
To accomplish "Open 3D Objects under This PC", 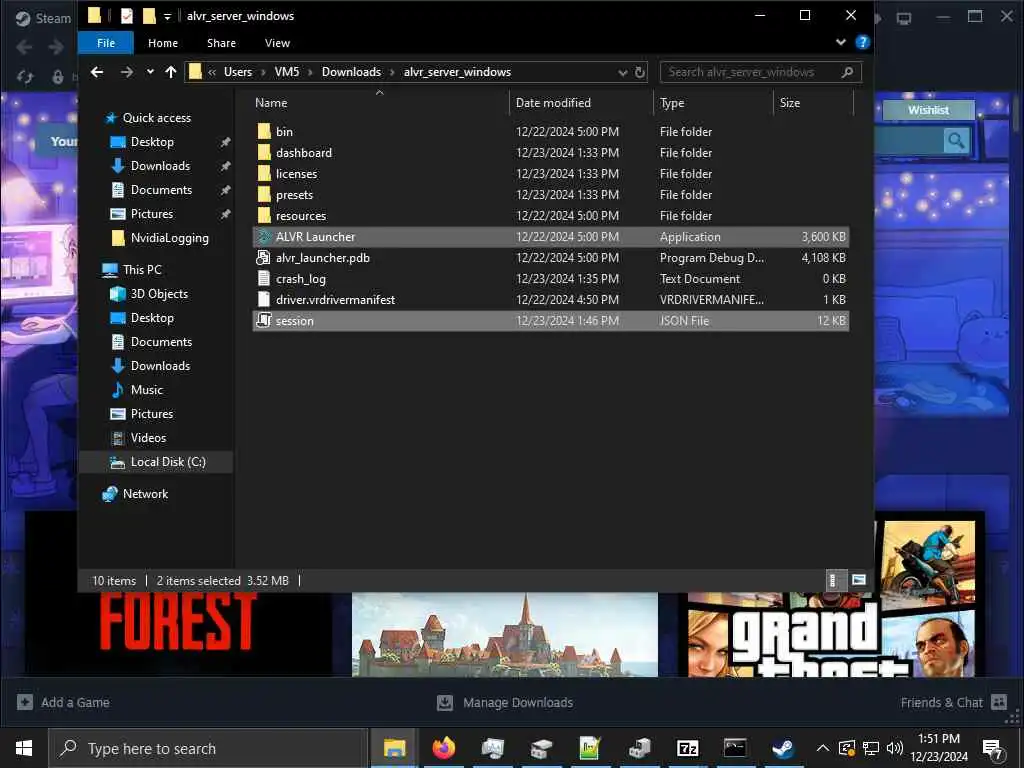I will 159,294.
